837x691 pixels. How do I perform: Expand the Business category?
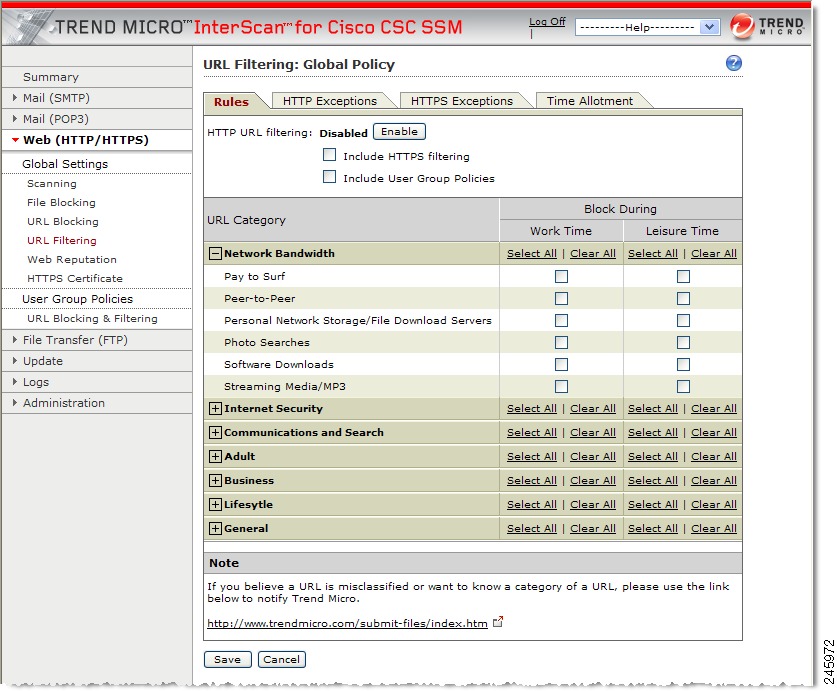(215, 481)
